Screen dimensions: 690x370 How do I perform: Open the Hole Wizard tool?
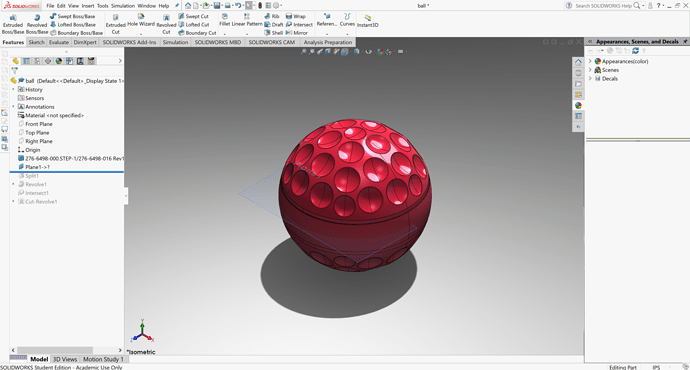141,21
